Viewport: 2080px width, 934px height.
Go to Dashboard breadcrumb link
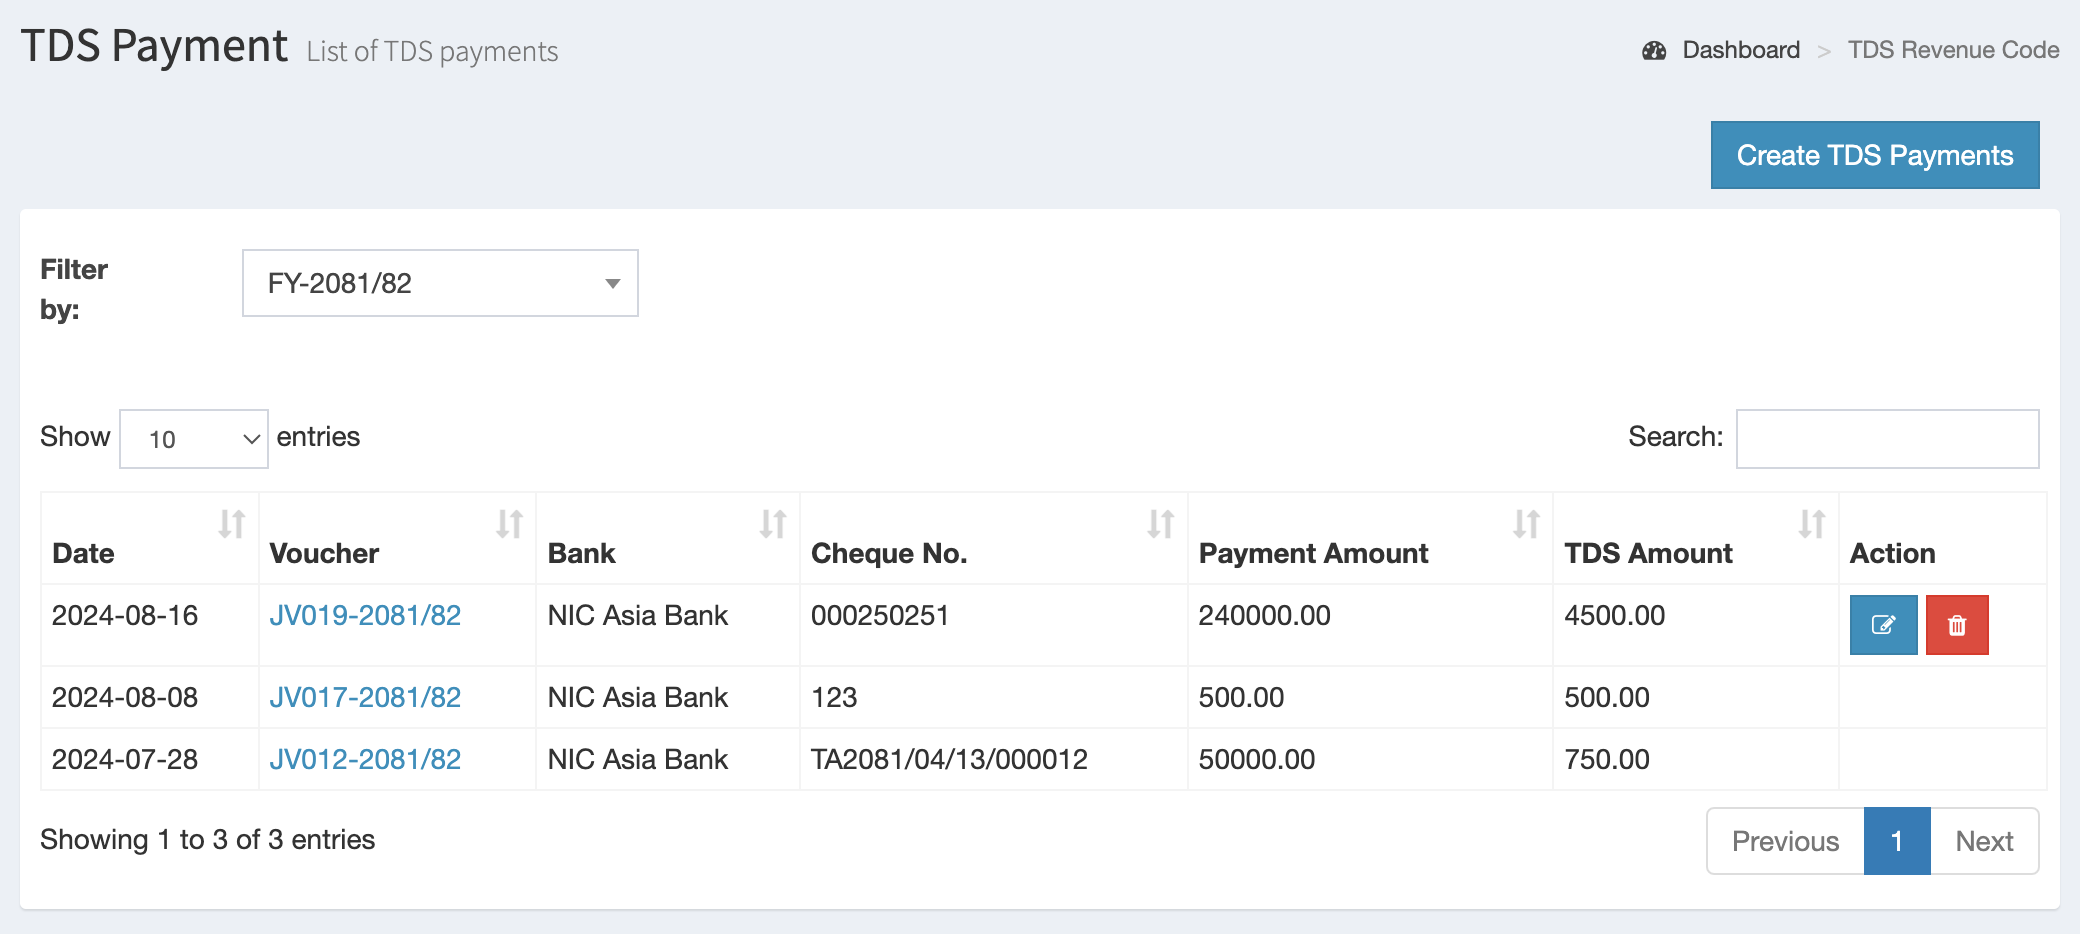1740,50
